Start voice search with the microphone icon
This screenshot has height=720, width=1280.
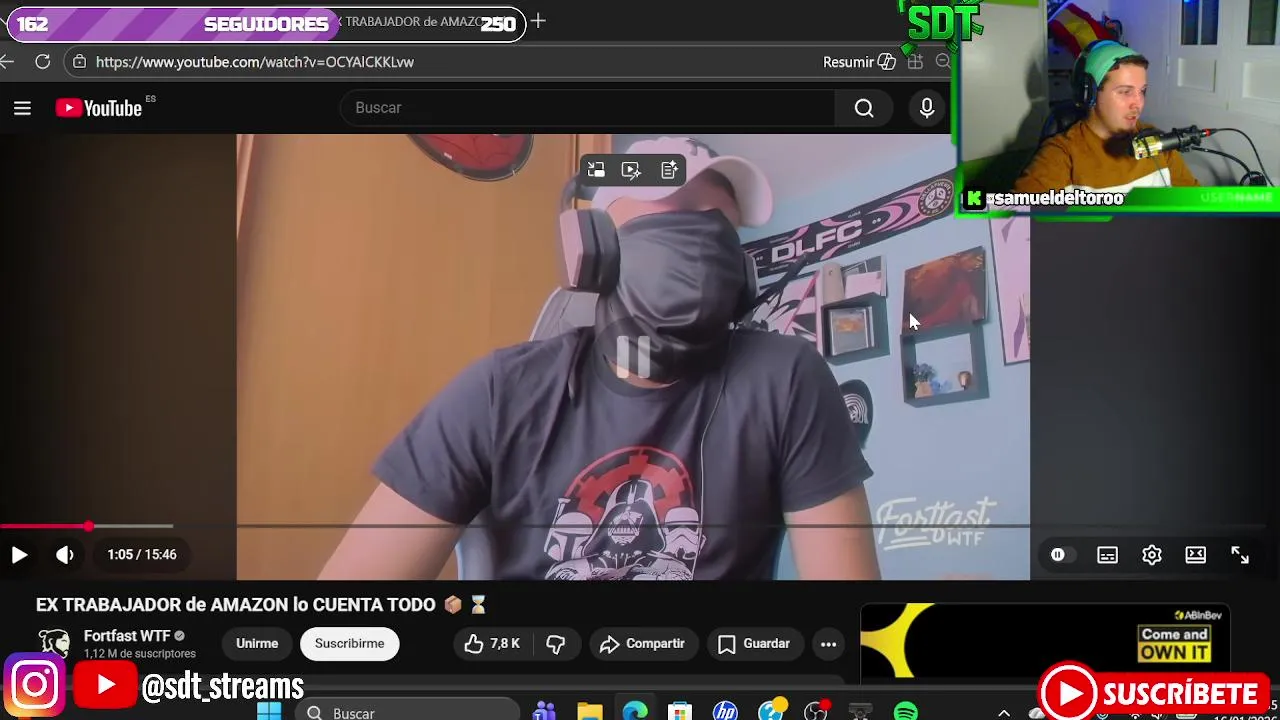[927, 108]
